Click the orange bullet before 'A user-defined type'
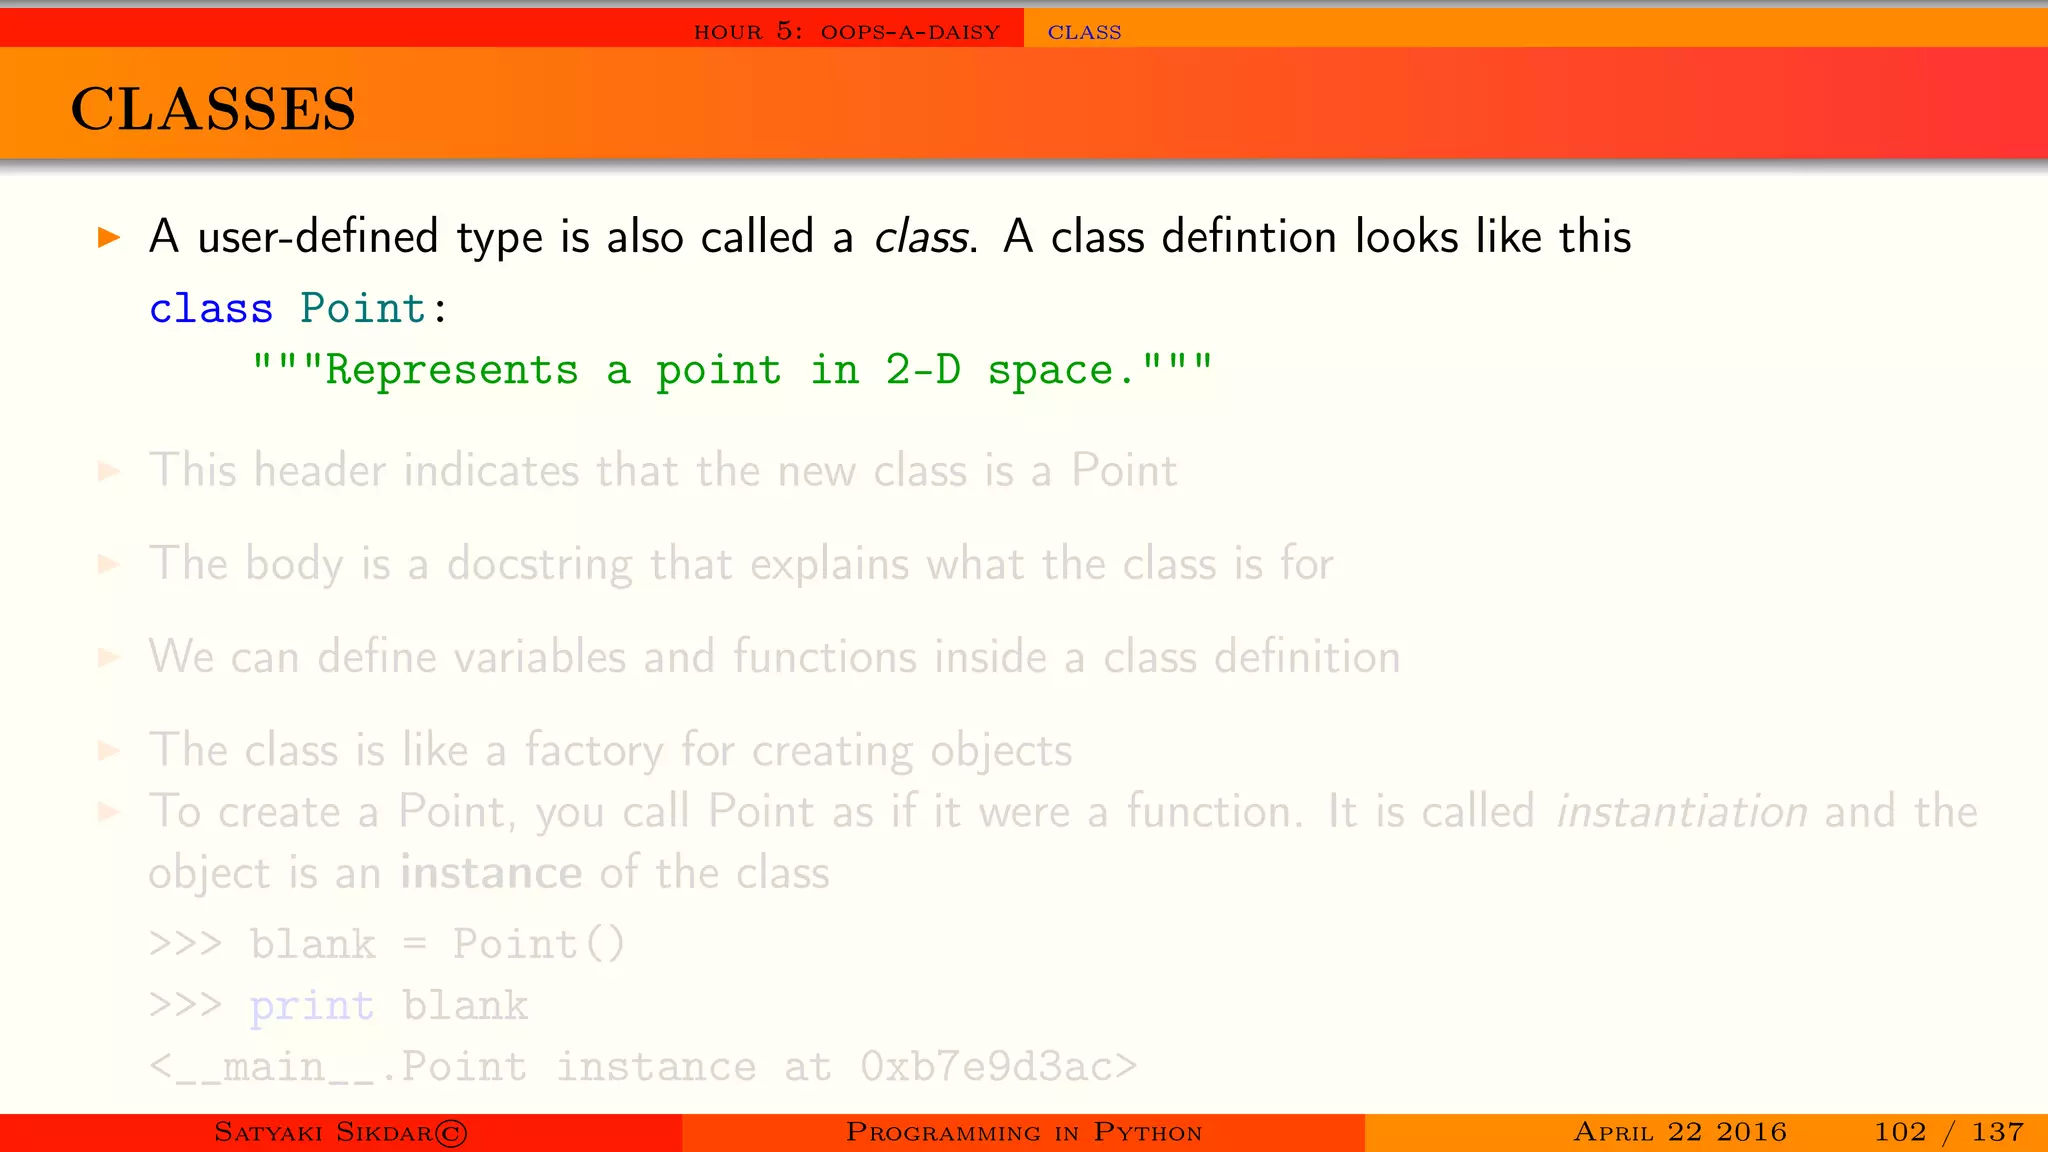2048x1152 pixels. click(109, 238)
